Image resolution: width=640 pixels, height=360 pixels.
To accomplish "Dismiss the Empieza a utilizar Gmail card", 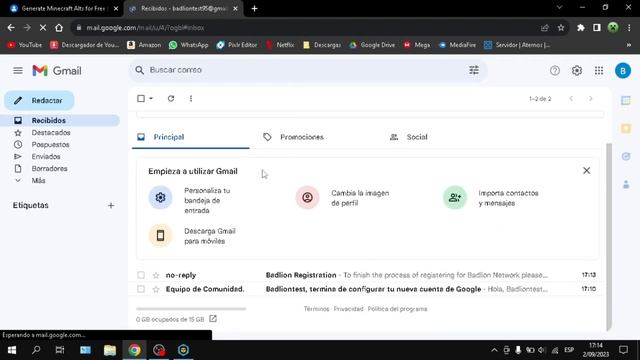I will pos(586,171).
